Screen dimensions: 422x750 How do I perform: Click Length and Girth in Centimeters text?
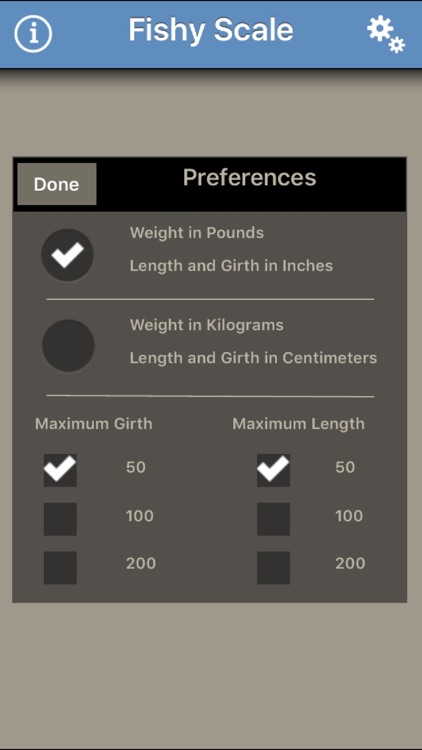(253, 358)
